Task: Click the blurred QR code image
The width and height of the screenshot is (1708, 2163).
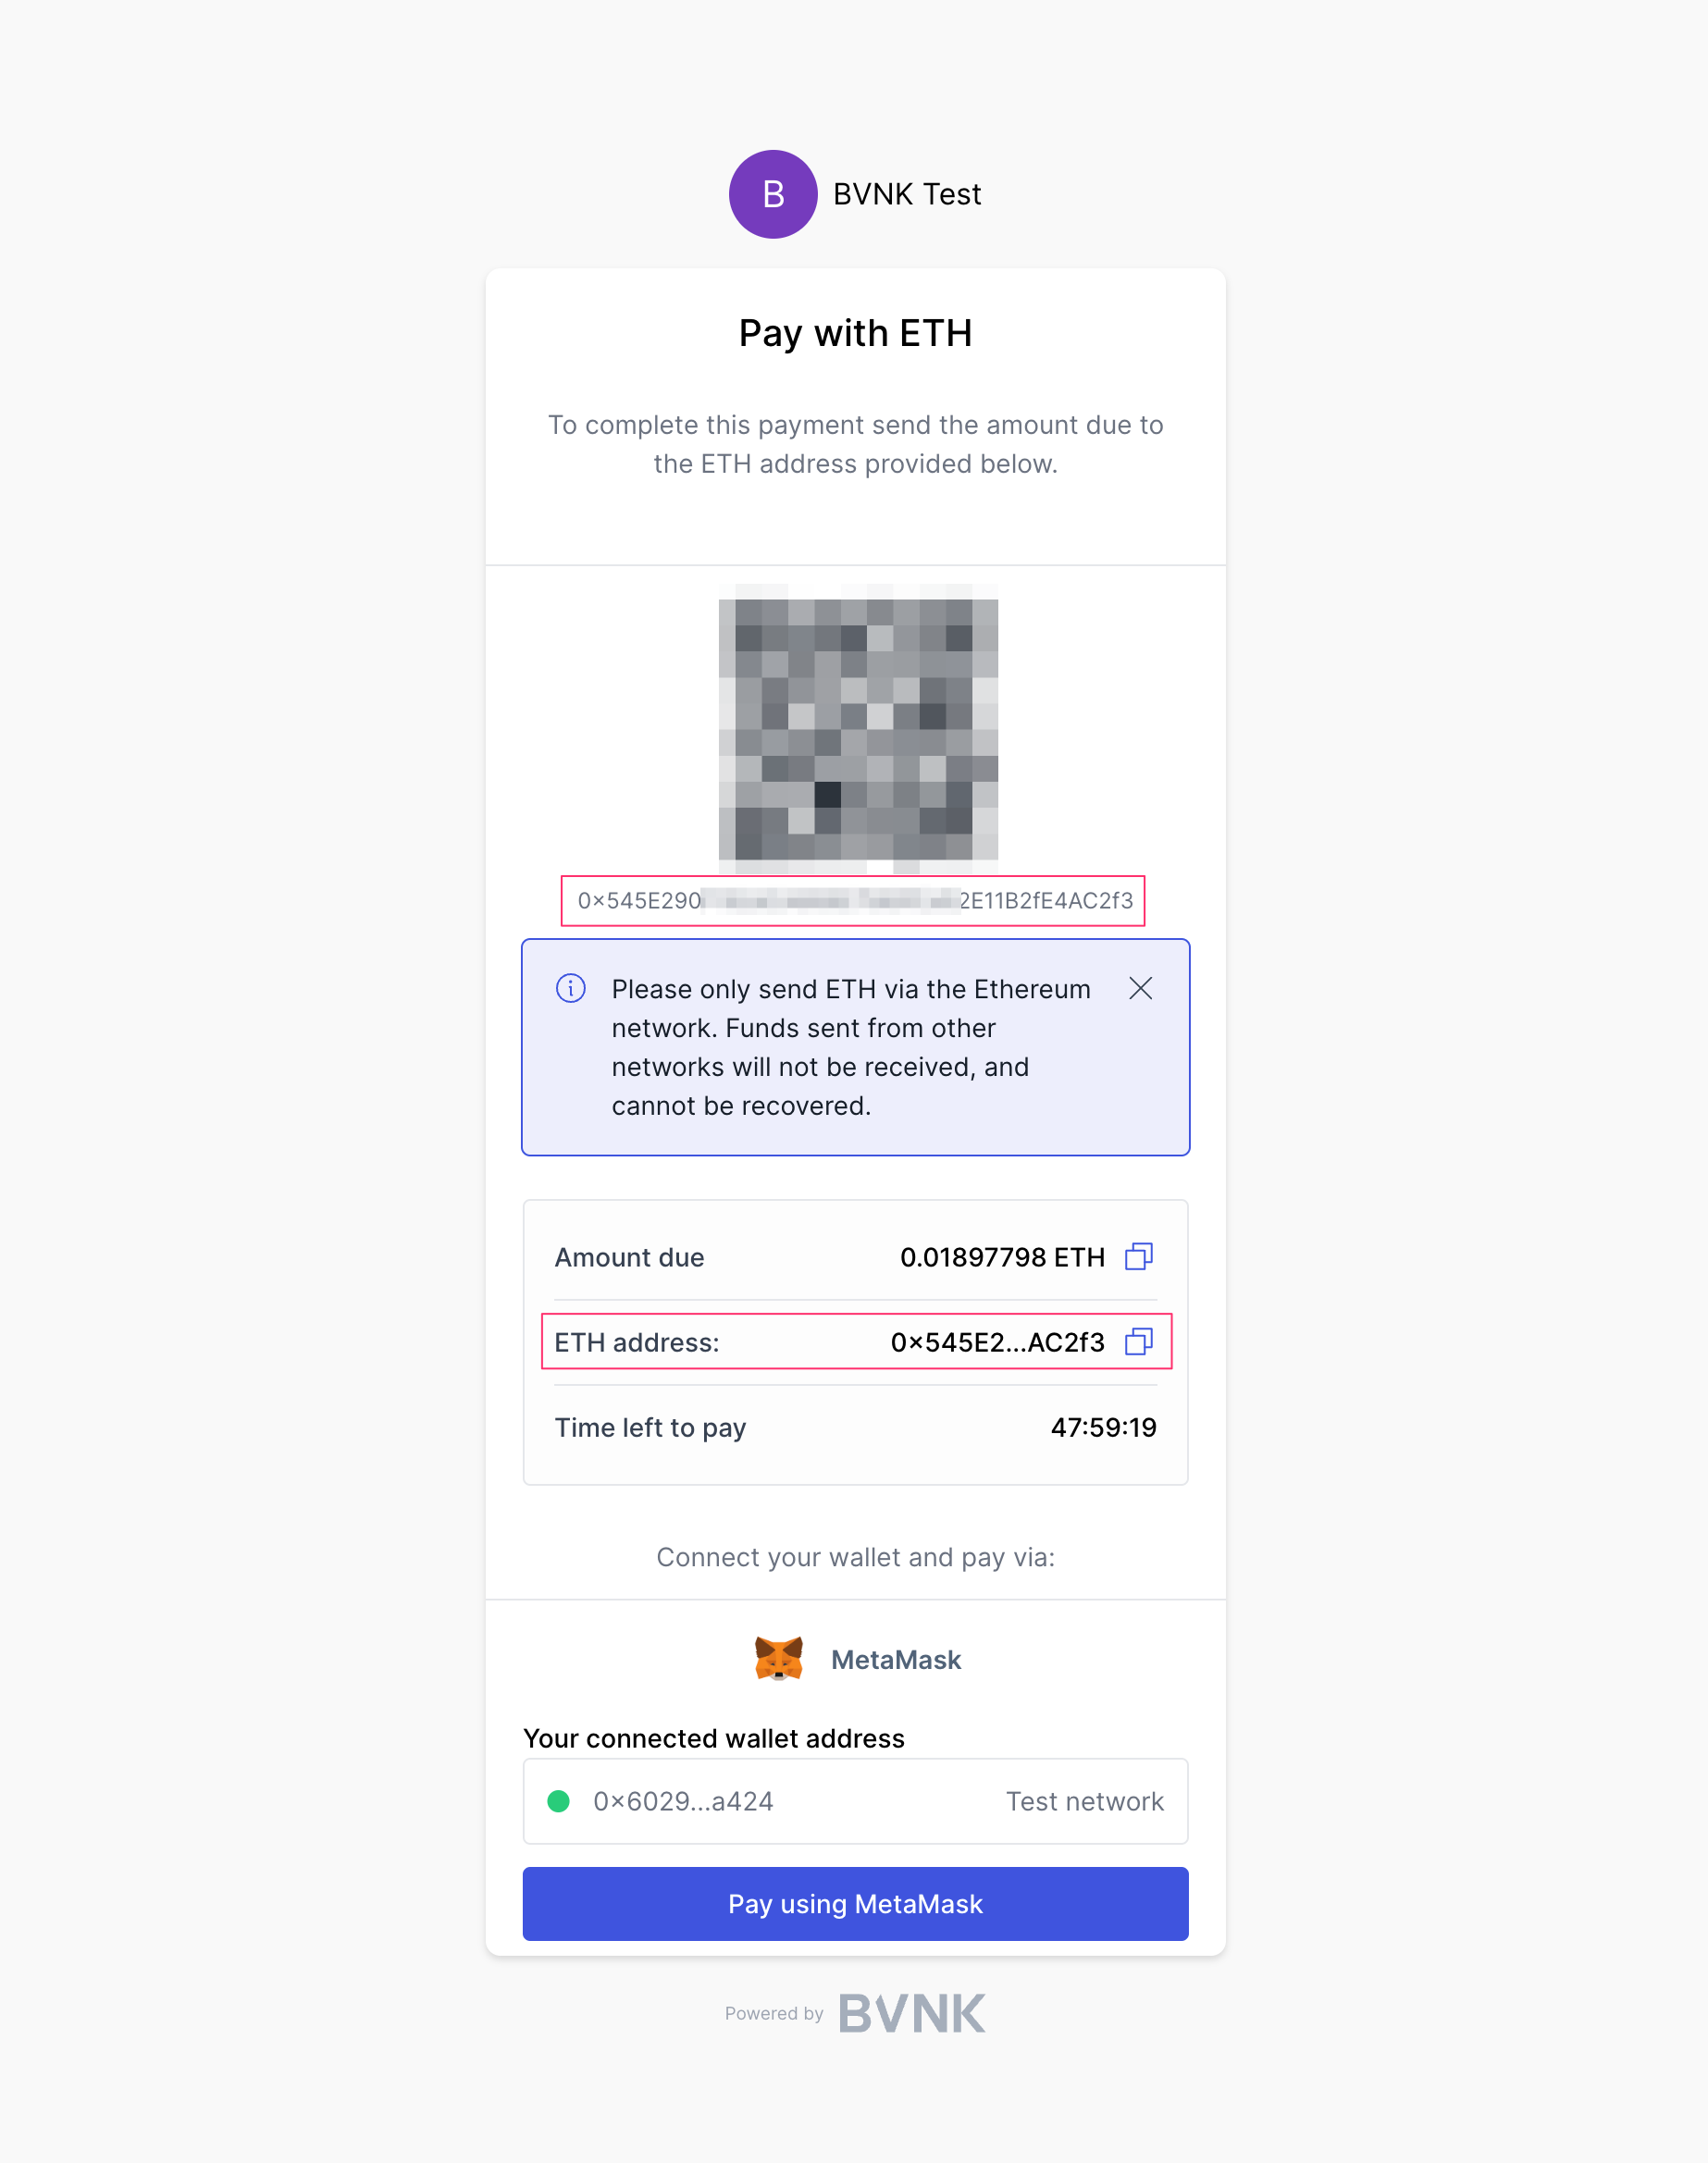Action: pos(858,729)
